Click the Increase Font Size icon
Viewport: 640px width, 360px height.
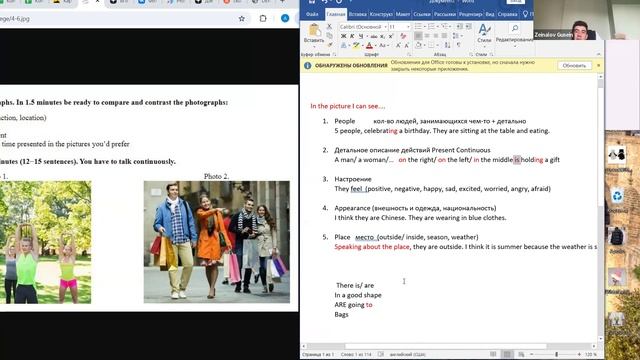coord(398,45)
